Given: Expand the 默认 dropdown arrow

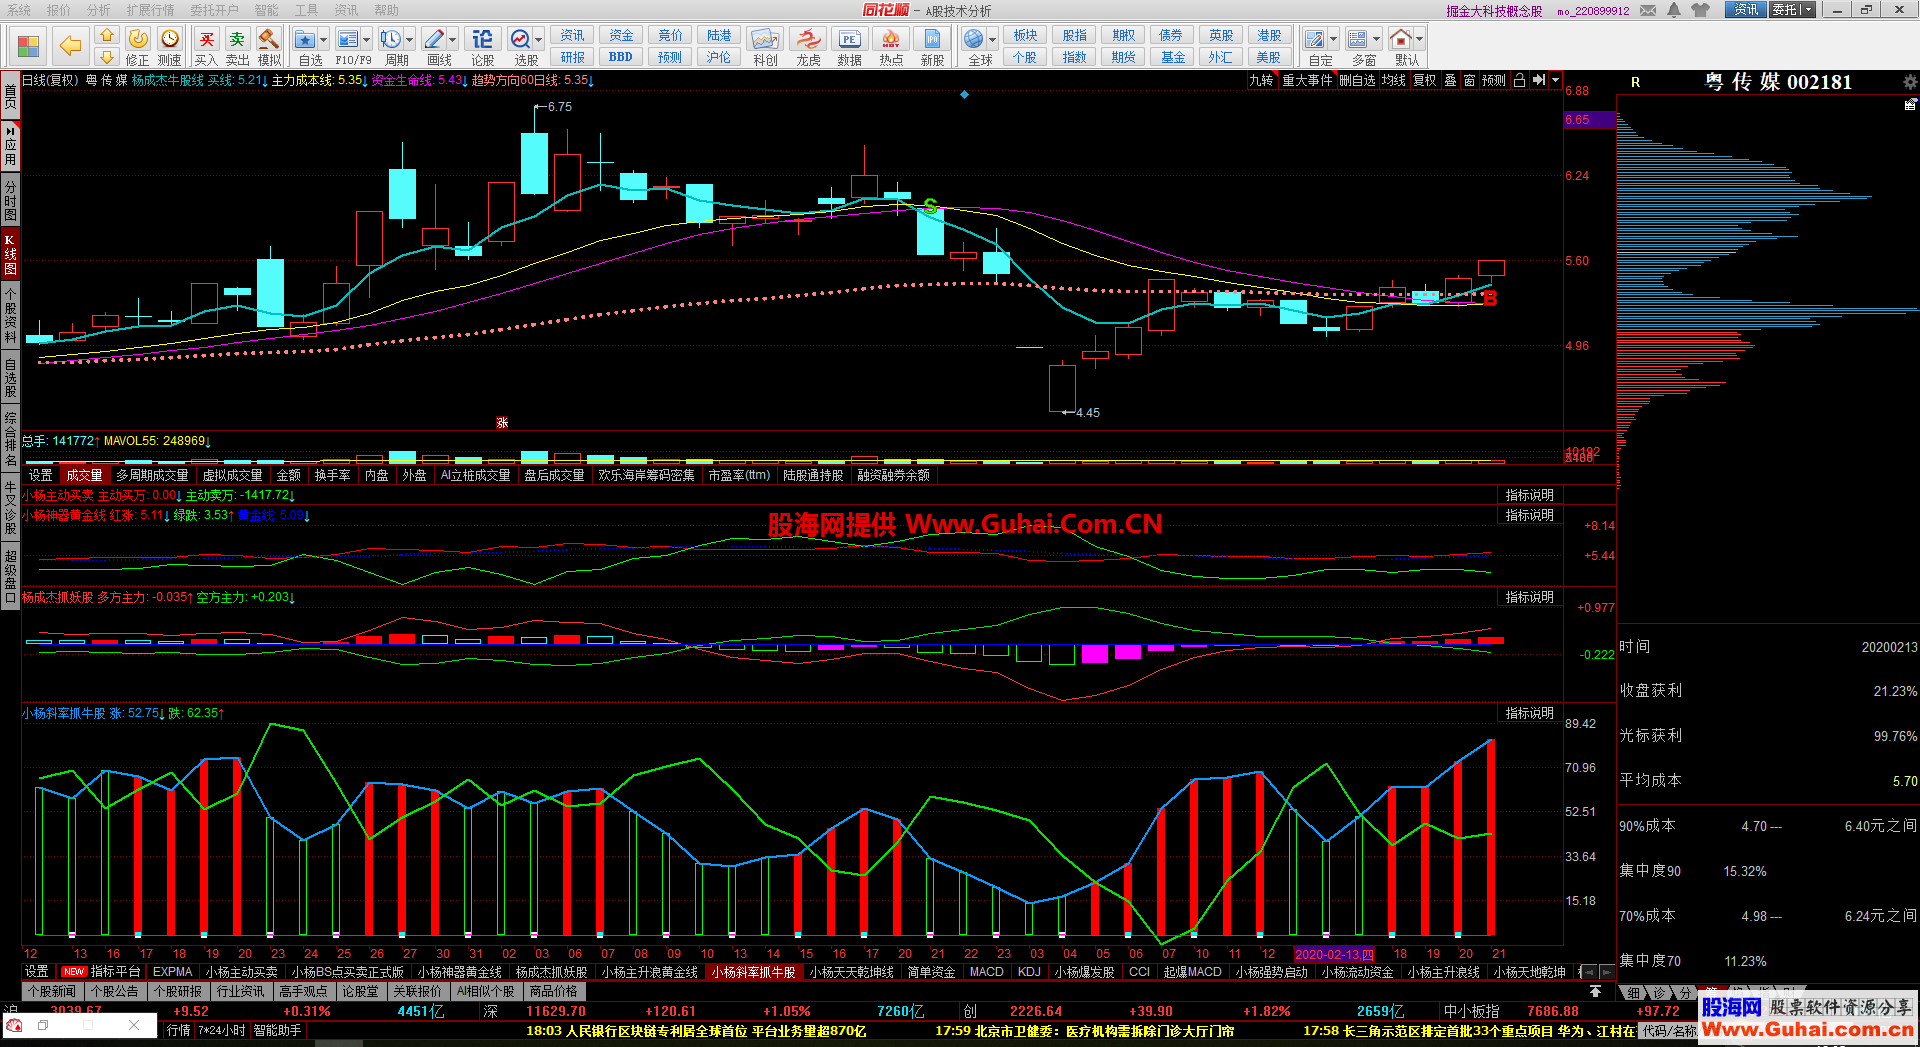Looking at the screenshot, I should [1419, 40].
